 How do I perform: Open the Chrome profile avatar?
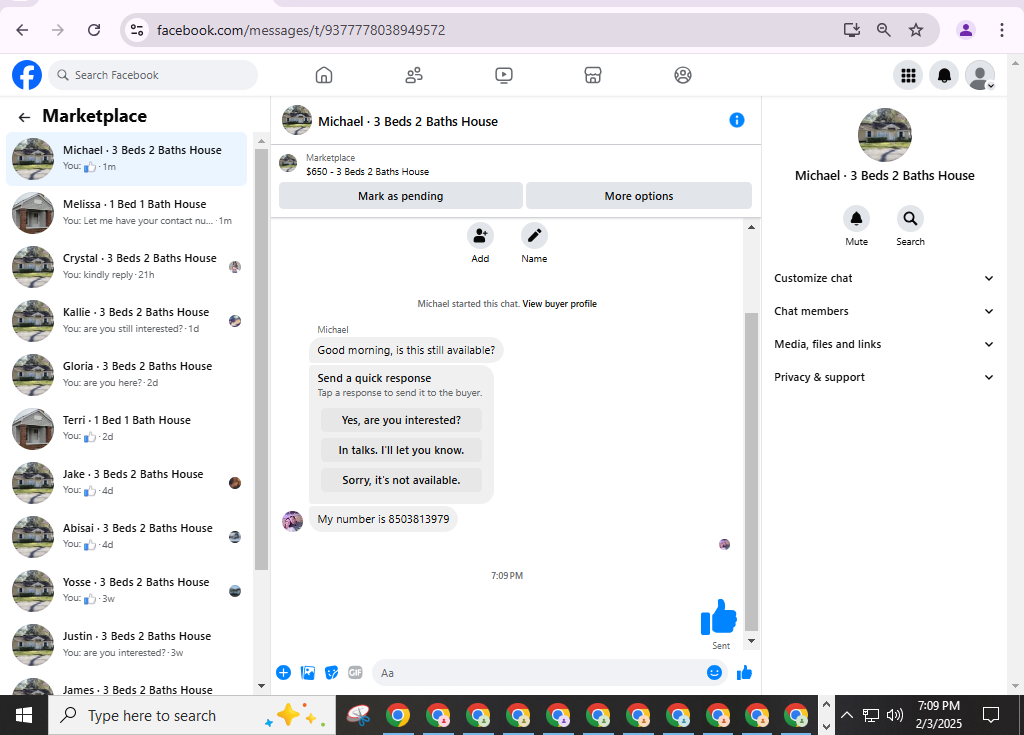click(x=966, y=30)
